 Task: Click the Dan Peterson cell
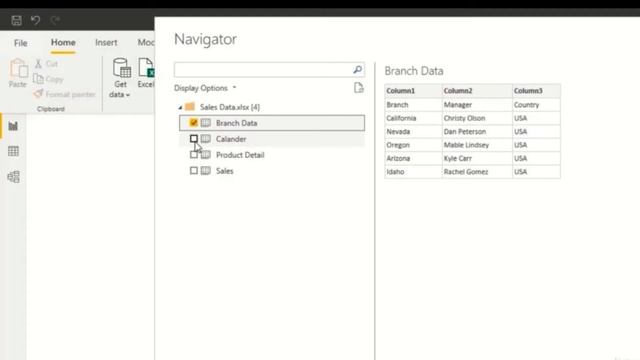pos(477,131)
